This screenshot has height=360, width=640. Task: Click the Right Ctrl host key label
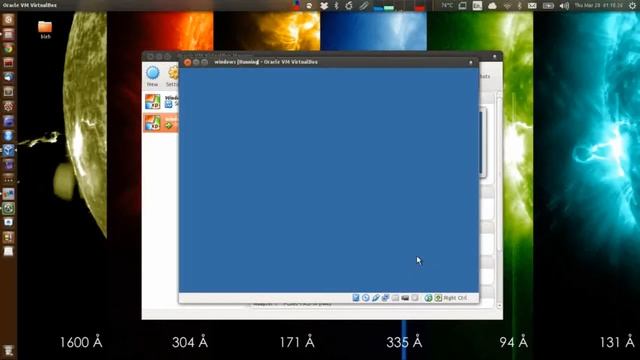pyautogui.click(x=455, y=298)
